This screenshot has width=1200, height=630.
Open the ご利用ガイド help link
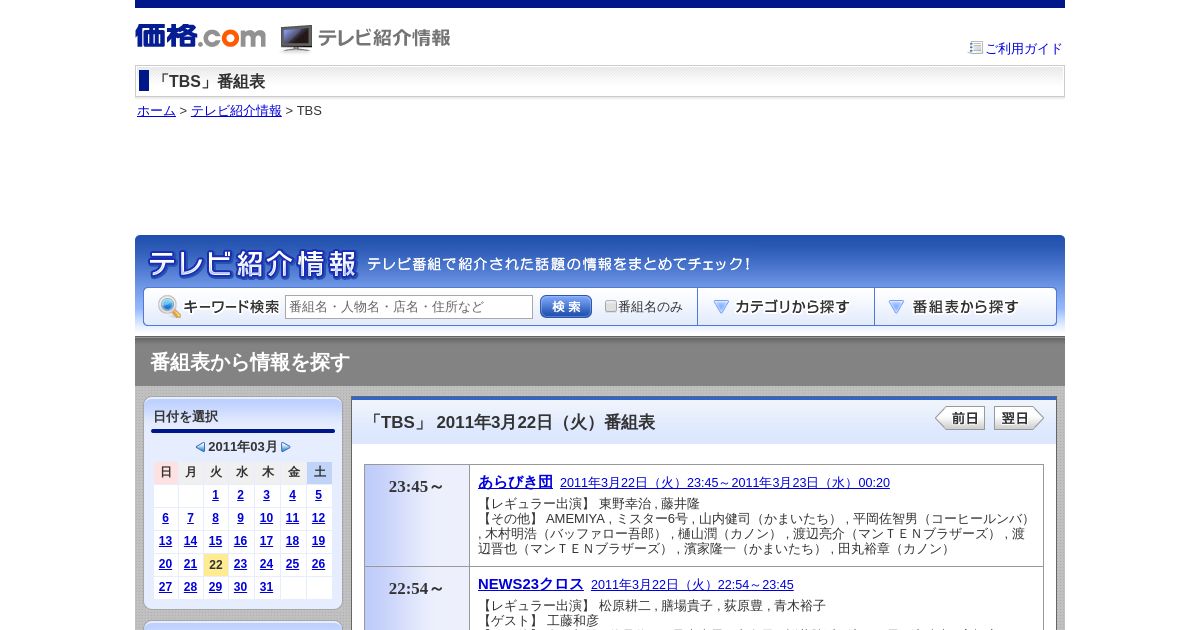click(x=1023, y=48)
